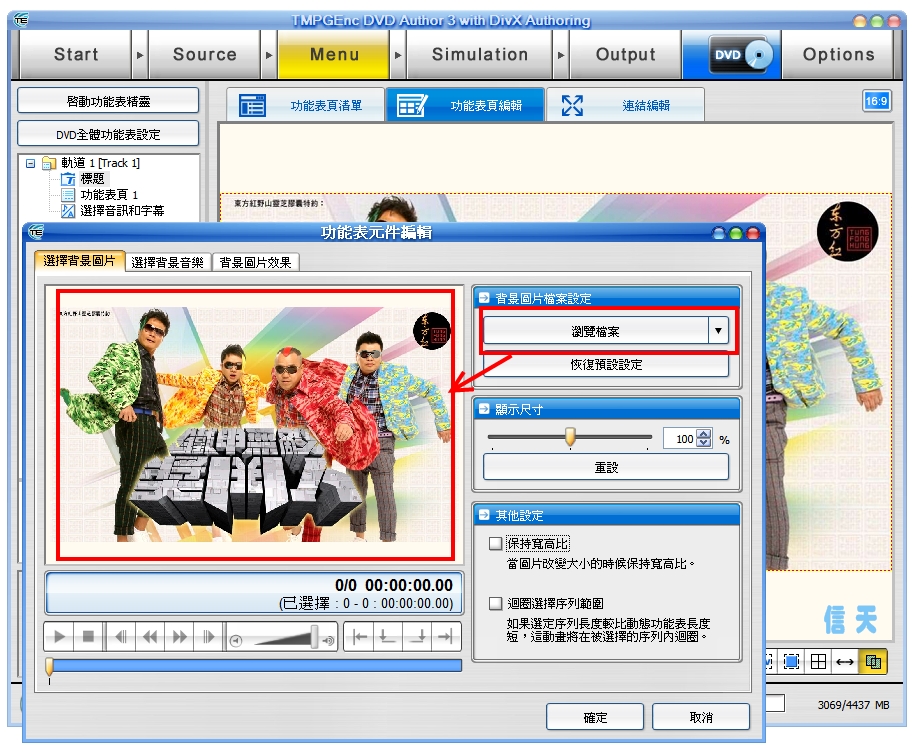Toggle the 16:9 aspect ratio button
The height and width of the screenshot is (752, 914).
[x=876, y=101]
